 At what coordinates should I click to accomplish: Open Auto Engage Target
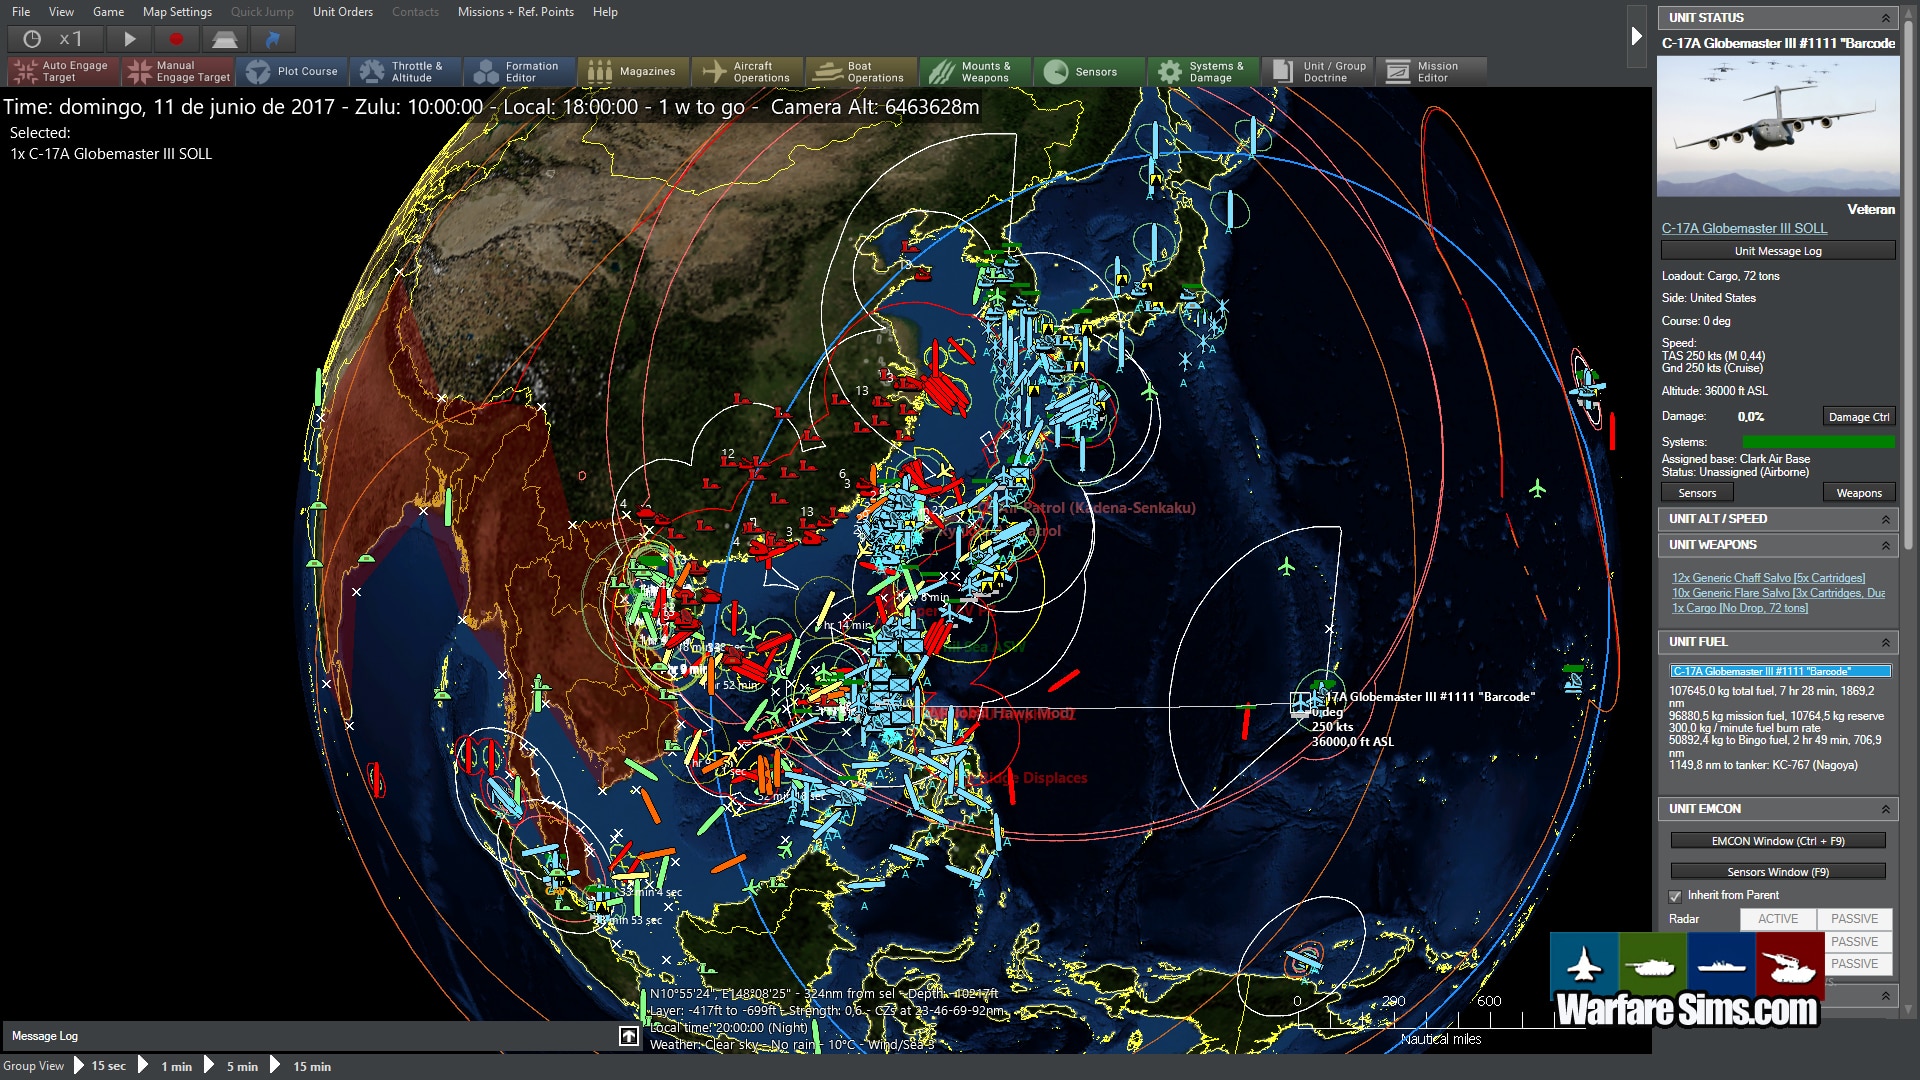tap(63, 71)
